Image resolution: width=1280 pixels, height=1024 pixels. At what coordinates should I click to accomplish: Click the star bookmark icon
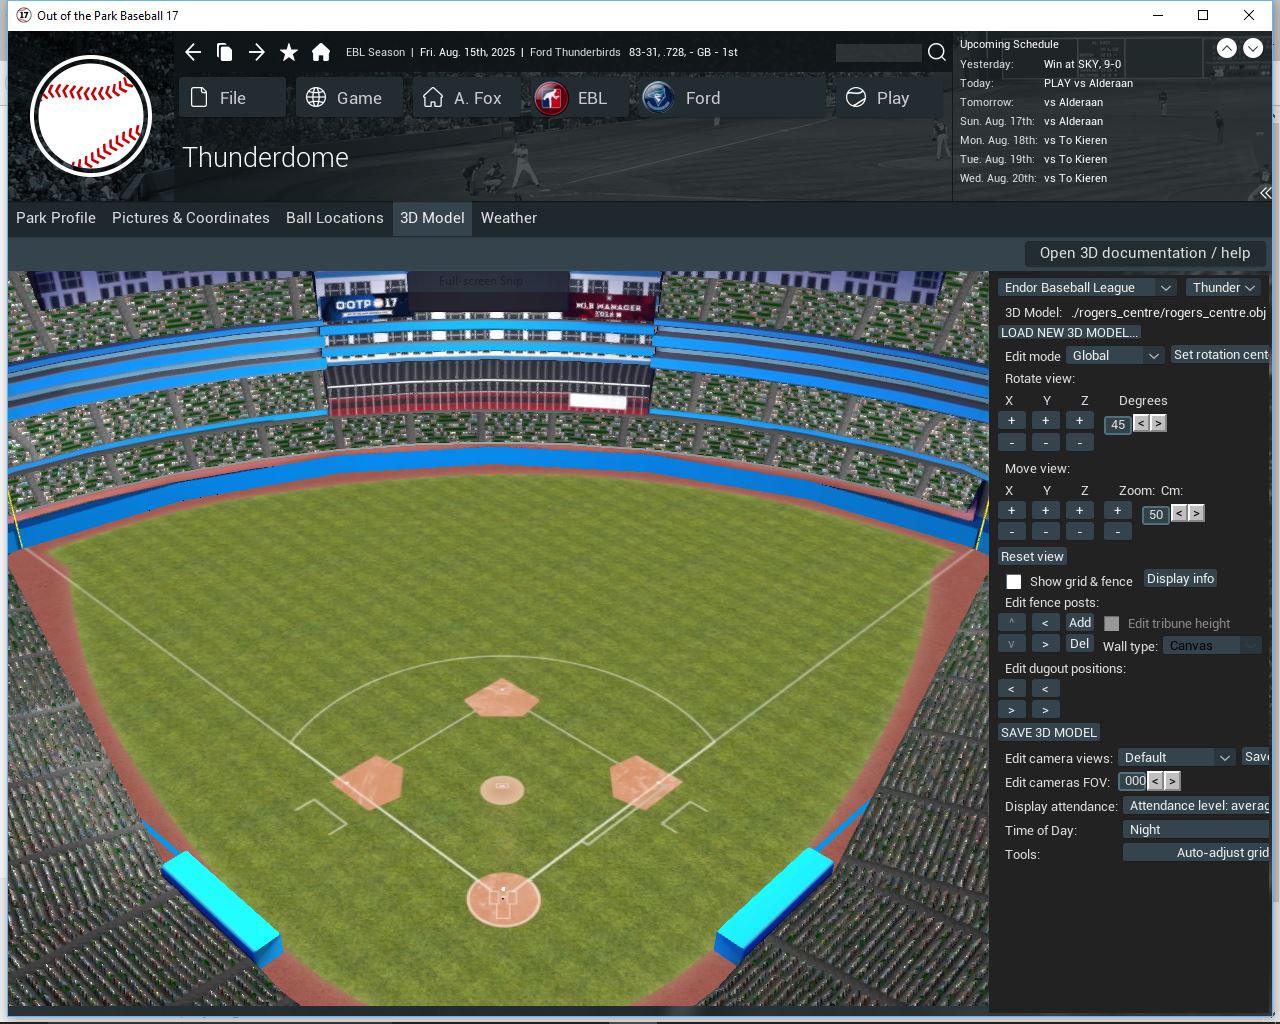click(x=289, y=52)
